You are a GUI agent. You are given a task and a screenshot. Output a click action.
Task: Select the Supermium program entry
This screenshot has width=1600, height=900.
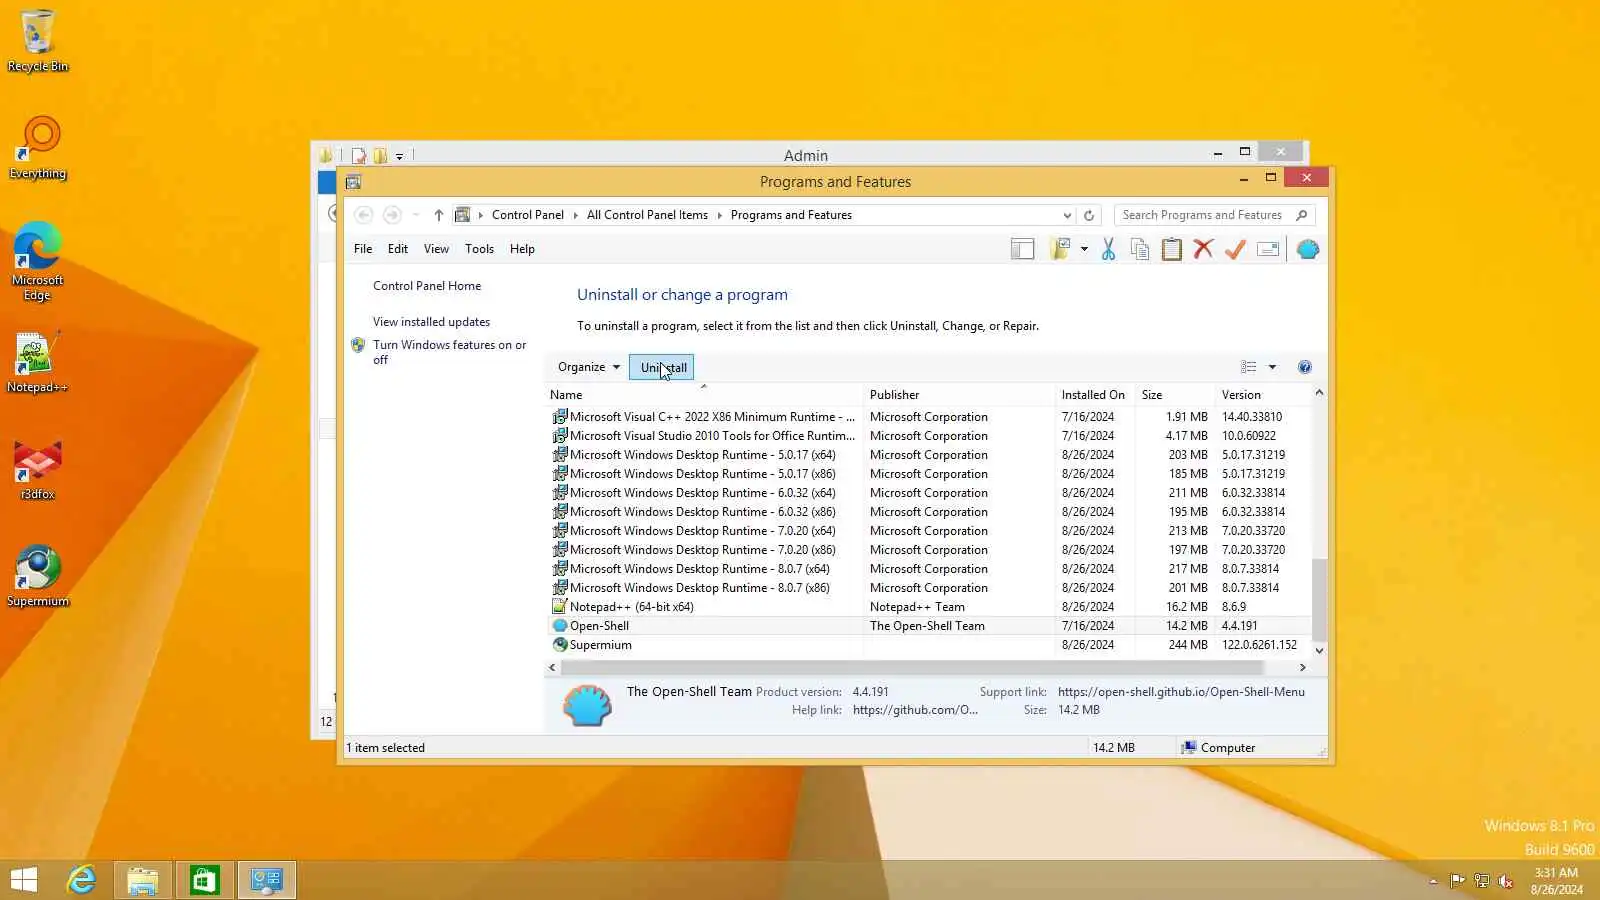click(930, 645)
